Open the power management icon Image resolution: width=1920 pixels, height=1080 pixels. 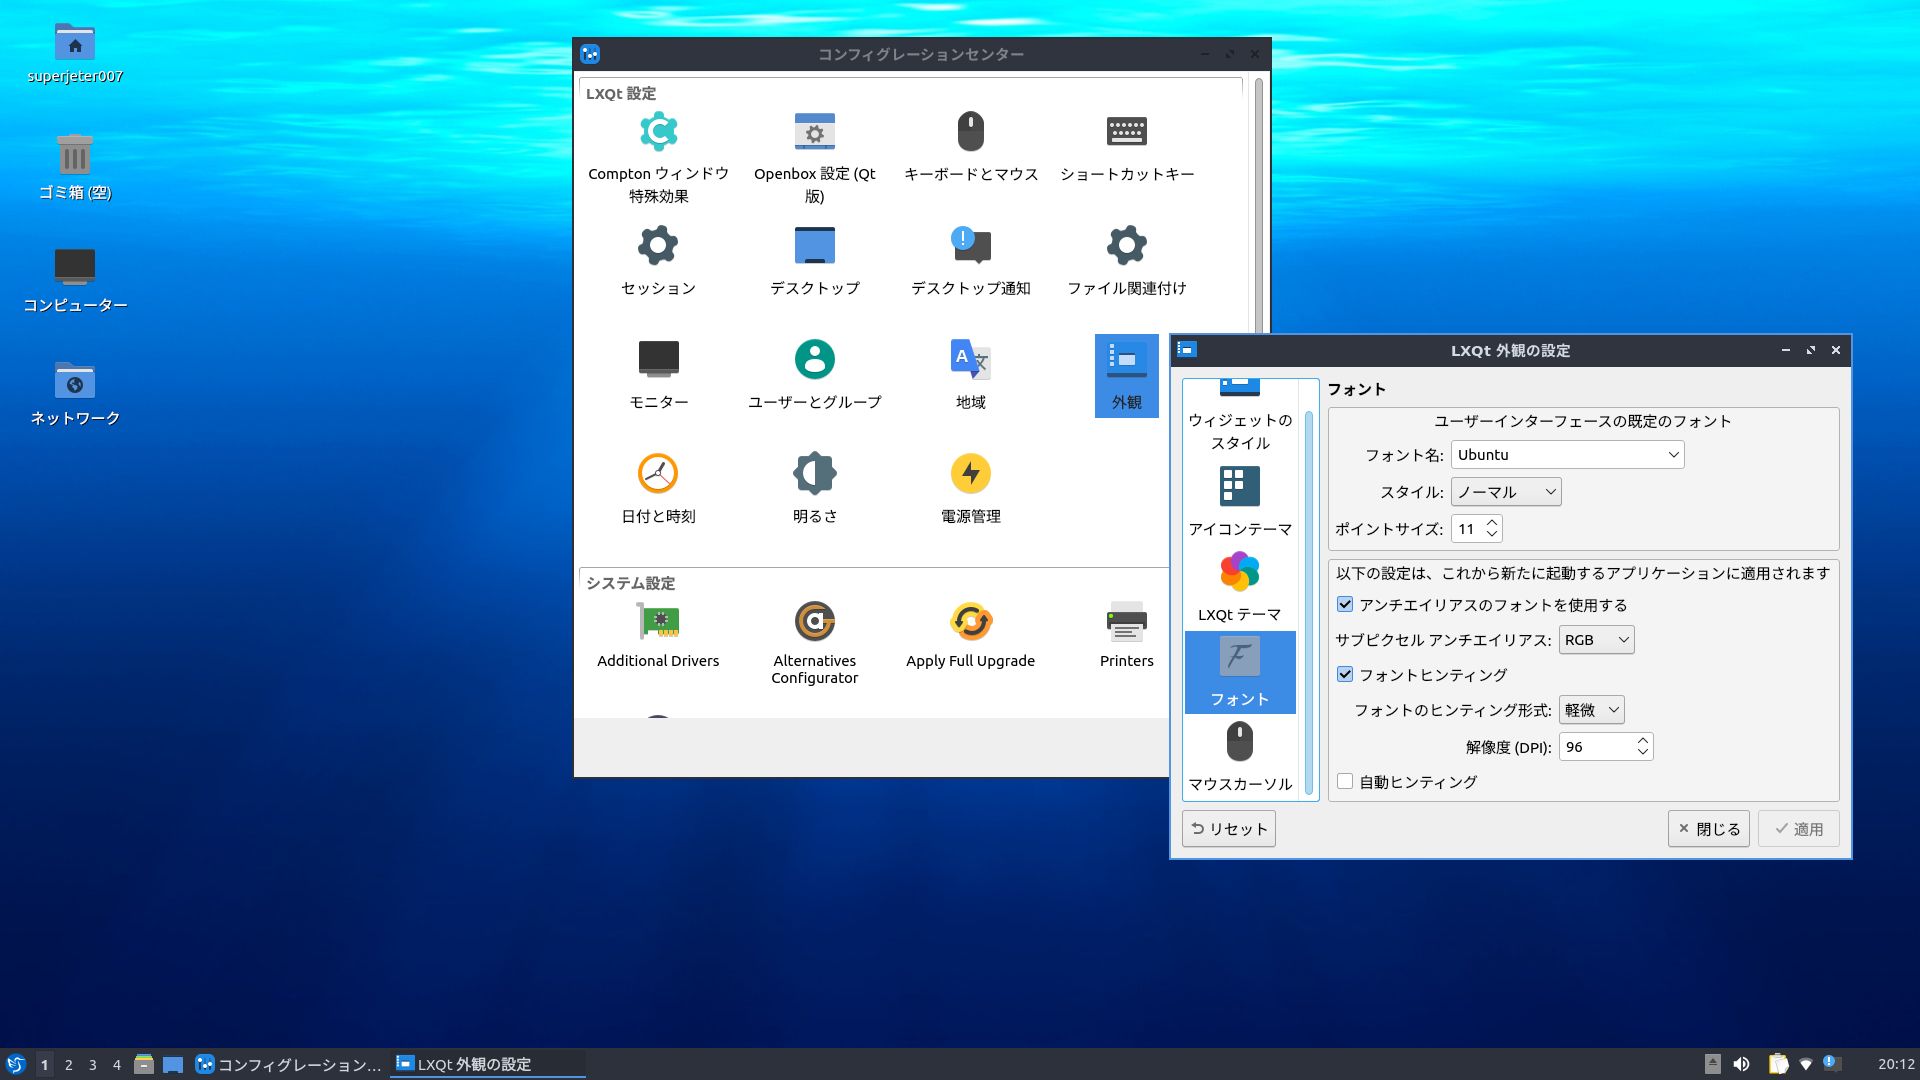[x=970, y=475]
